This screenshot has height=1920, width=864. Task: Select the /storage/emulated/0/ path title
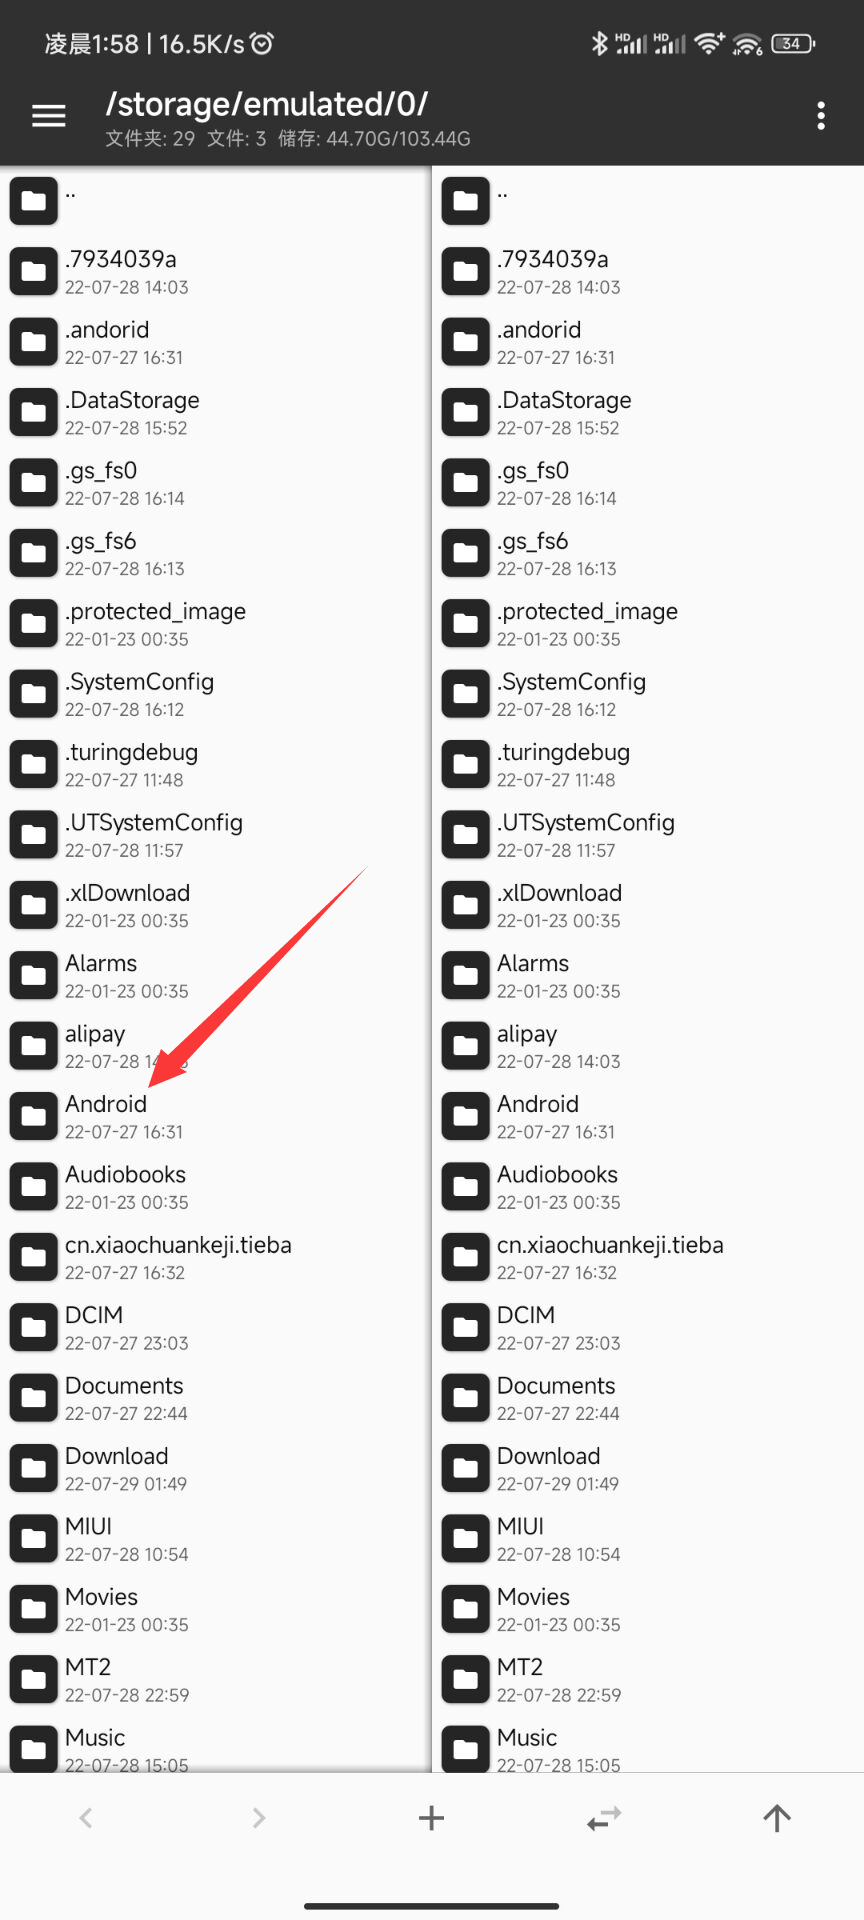point(267,104)
